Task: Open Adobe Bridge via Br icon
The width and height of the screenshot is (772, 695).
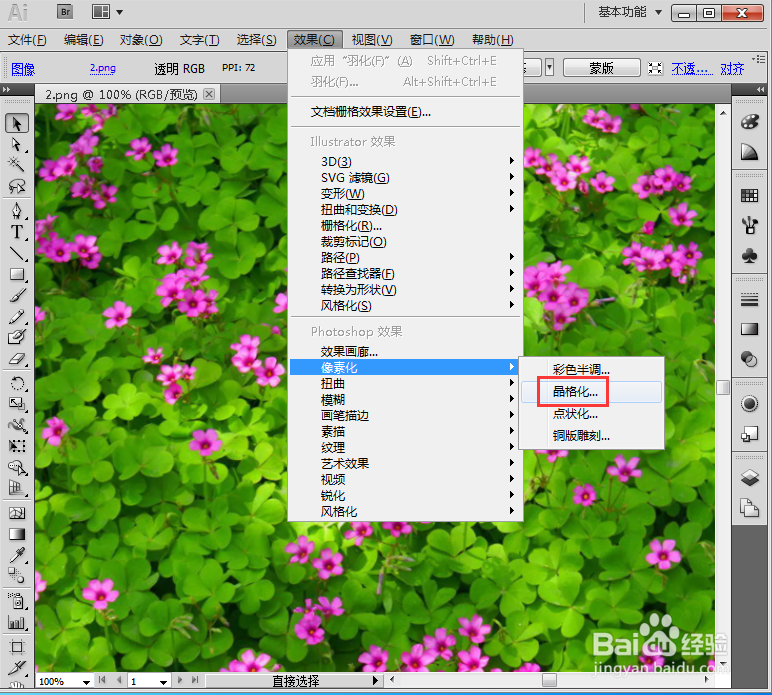Action: 64,12
